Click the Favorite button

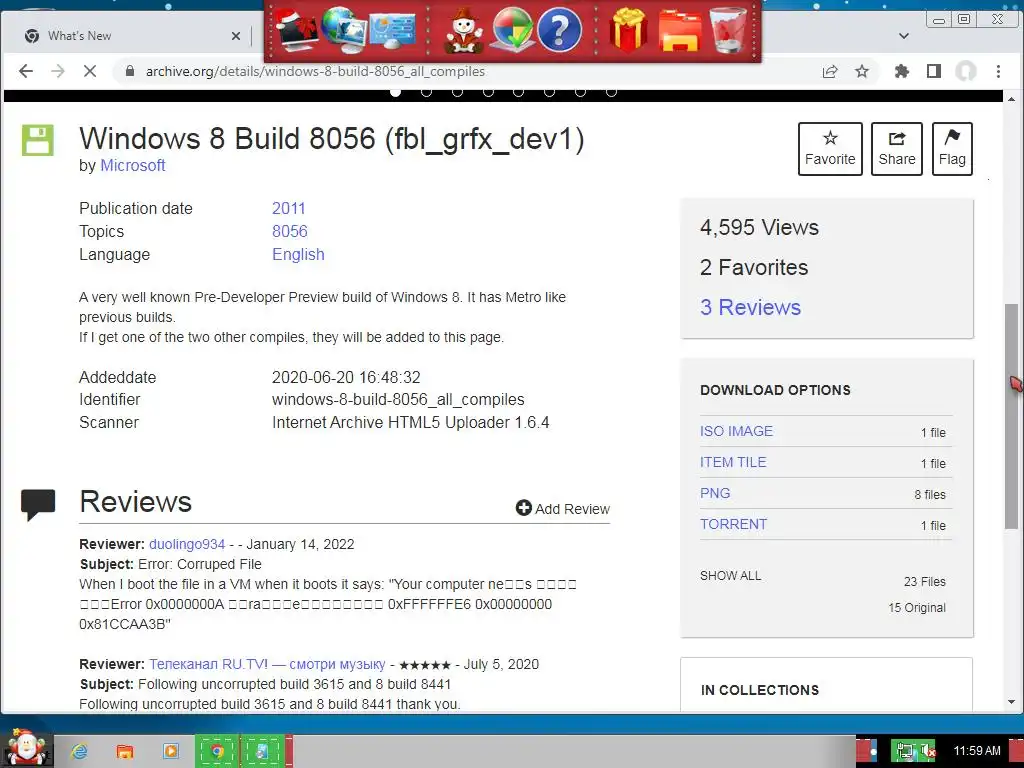pos(830,149)
